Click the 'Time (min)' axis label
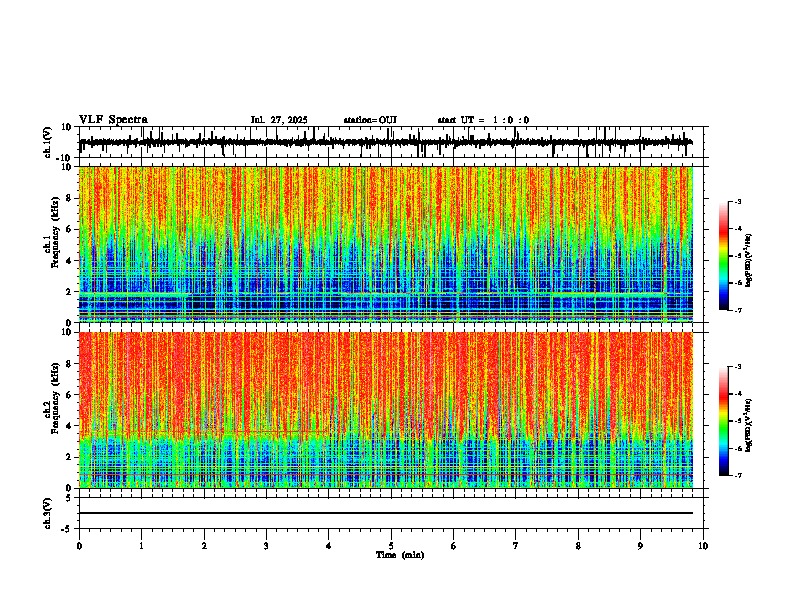This screenshot has width=792, height=612. click(x=400, y=555)
